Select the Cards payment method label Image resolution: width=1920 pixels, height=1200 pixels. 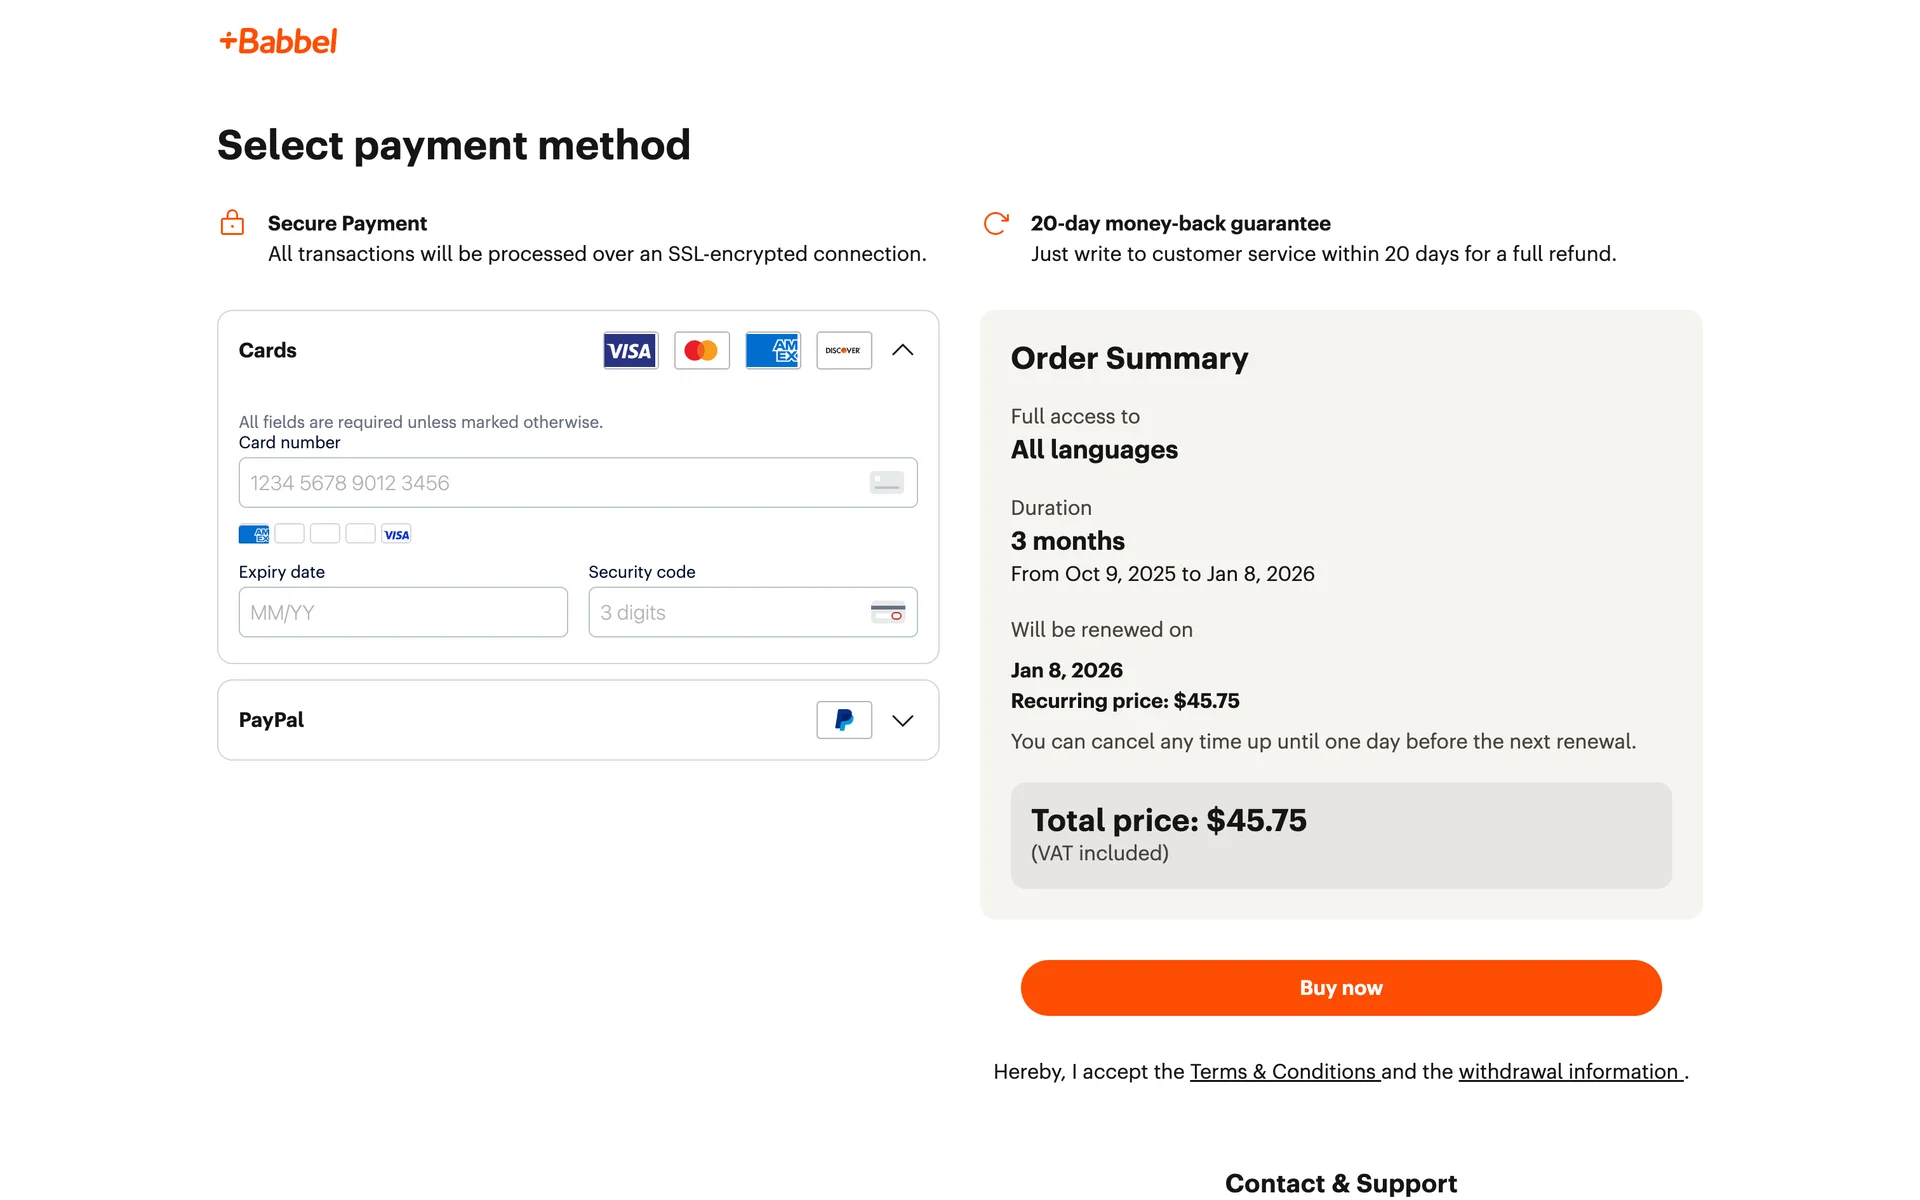(267, 350)
